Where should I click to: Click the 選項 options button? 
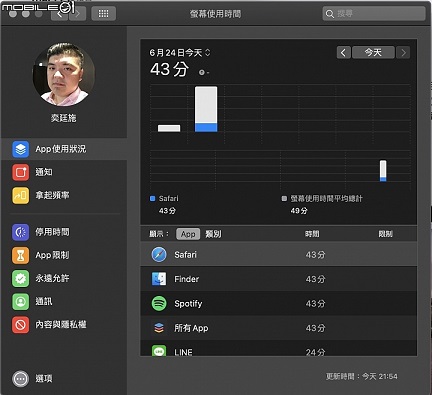pyautogui.click(x=32, y=379)
